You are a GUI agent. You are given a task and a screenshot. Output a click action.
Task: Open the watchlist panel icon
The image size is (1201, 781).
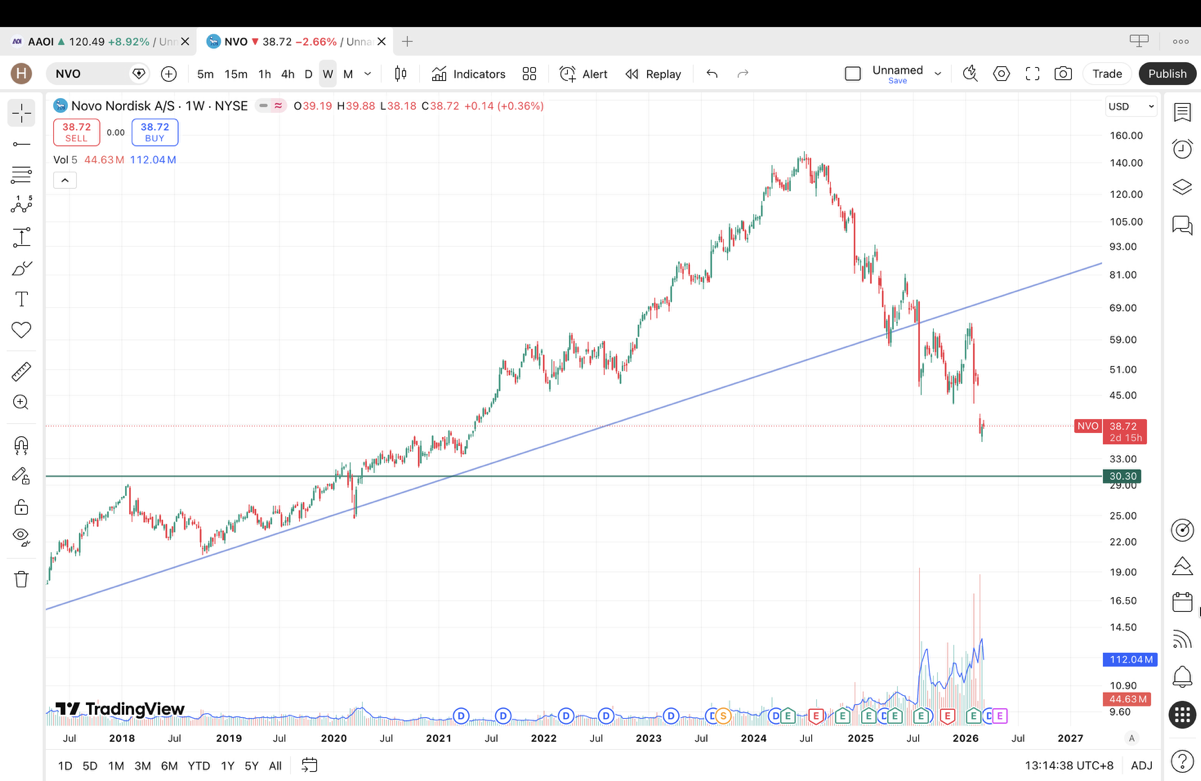click(x=1182, y=112)
